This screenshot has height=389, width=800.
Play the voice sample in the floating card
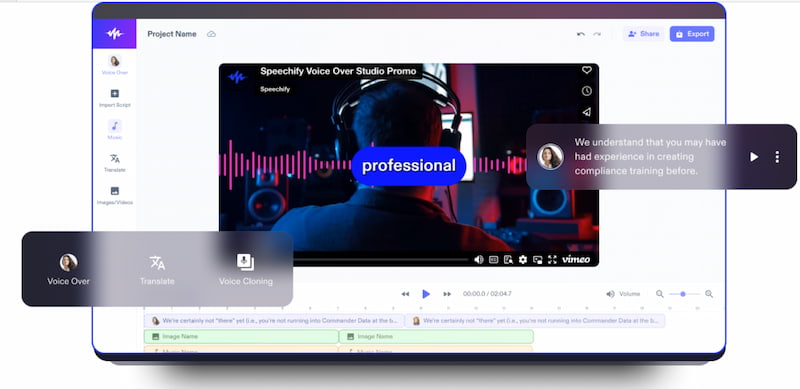(754, 157)
